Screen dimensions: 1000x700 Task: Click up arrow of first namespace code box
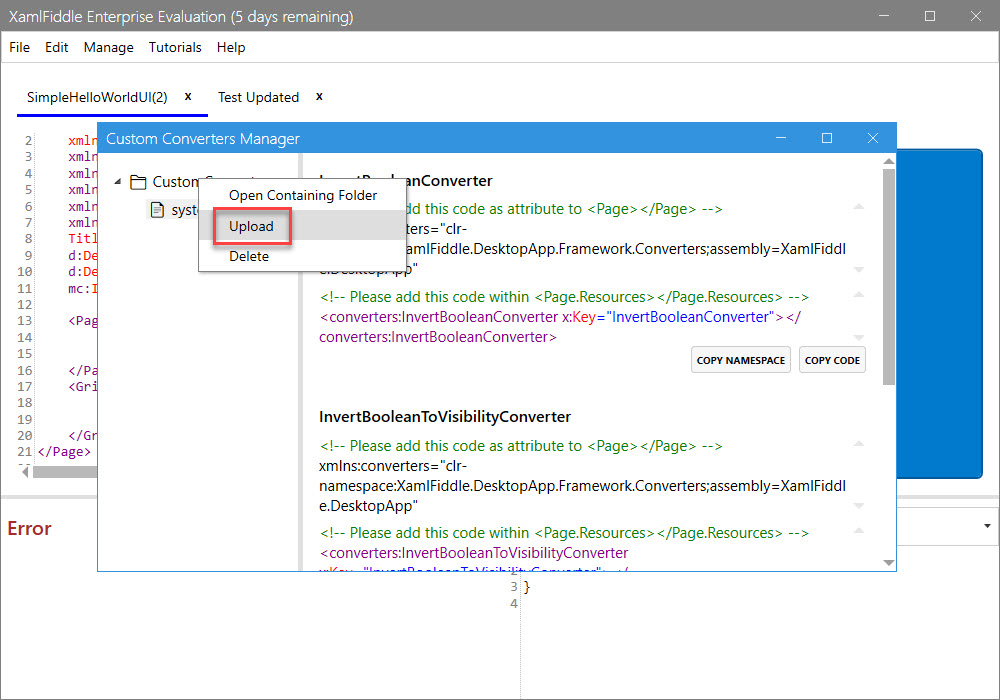click(x=858, y=207)
